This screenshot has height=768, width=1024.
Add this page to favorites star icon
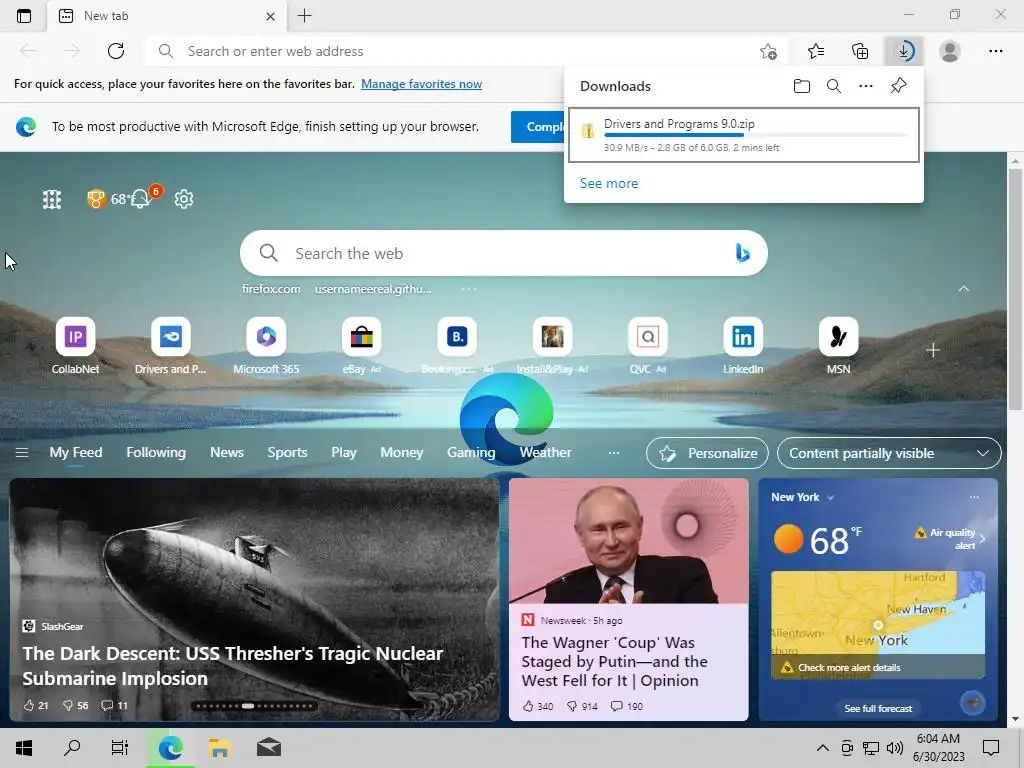(x=769, y=51)
